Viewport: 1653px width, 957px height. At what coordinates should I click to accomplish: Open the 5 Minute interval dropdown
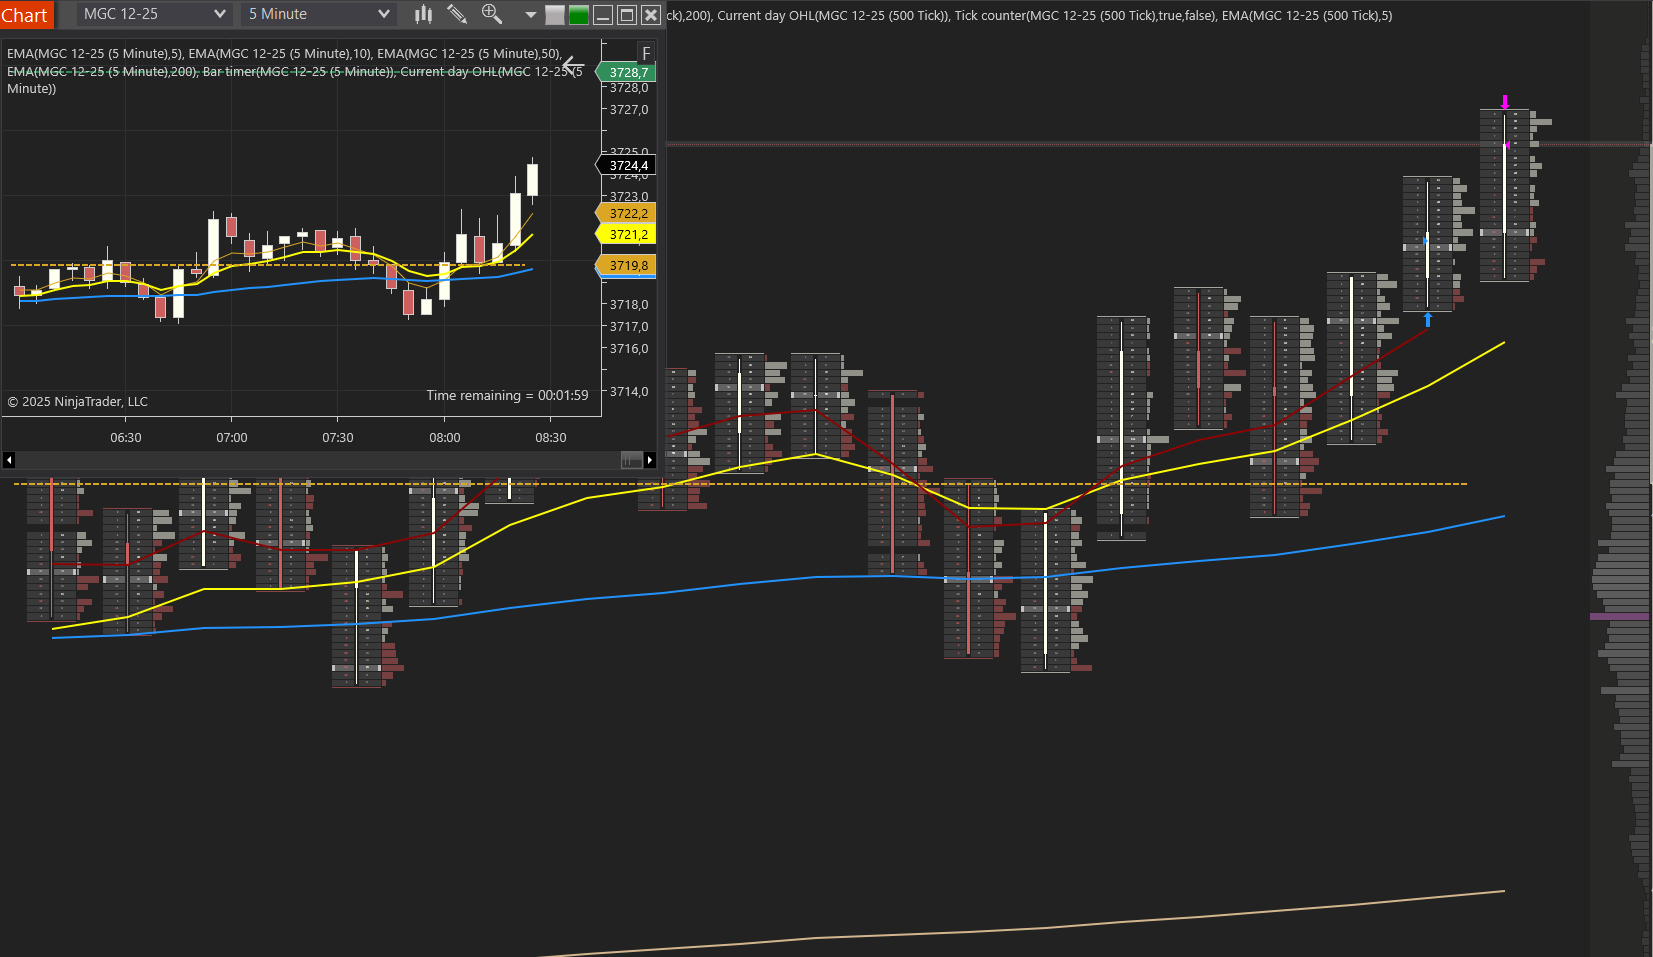click(318, 14)
